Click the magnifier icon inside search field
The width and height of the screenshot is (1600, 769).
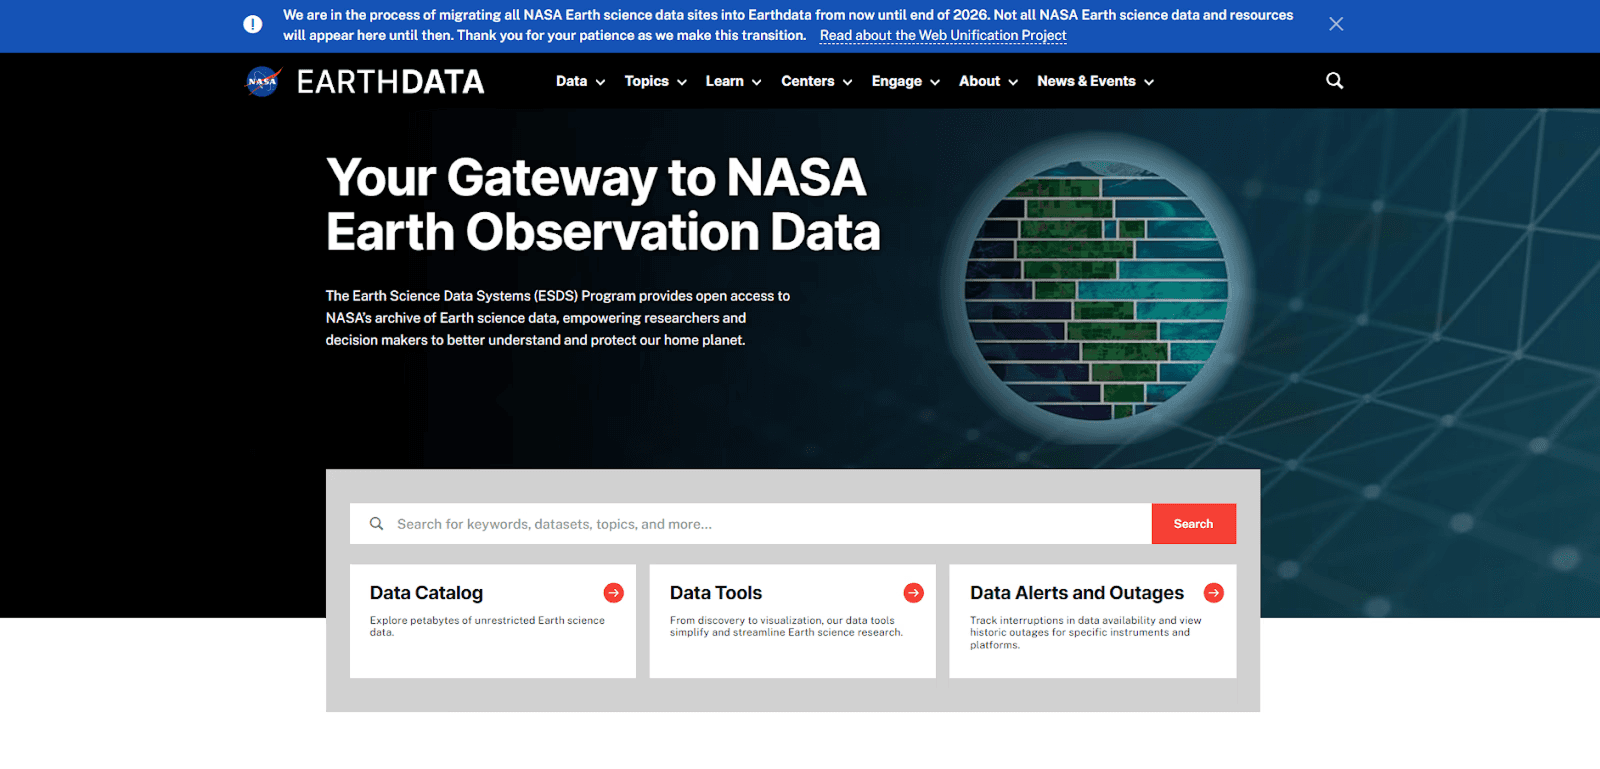point(377,524)
